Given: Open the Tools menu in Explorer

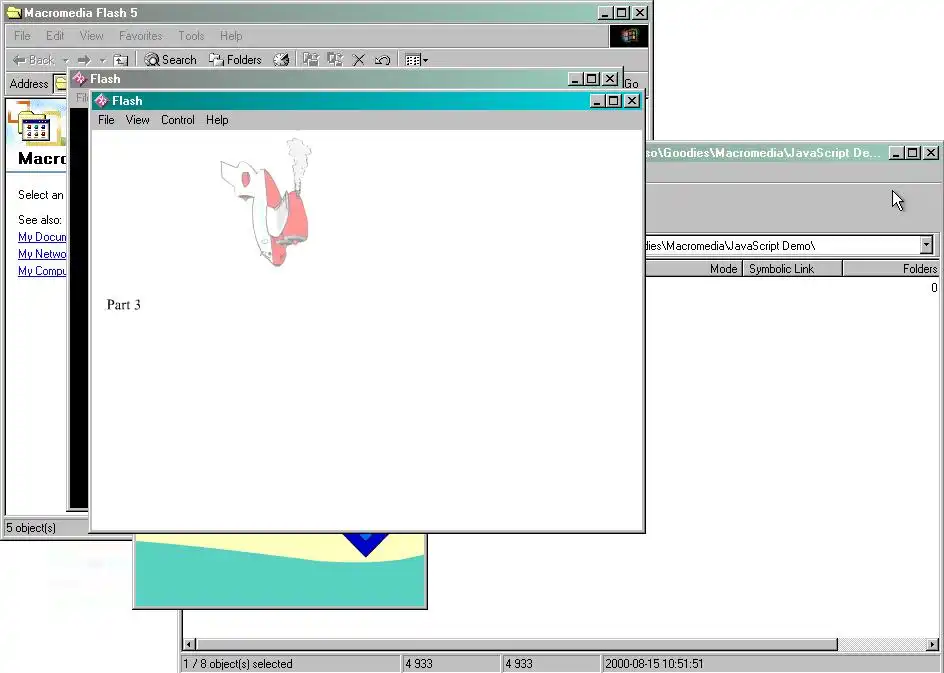Looking at the screenshot, I should [x=191, y=36].
